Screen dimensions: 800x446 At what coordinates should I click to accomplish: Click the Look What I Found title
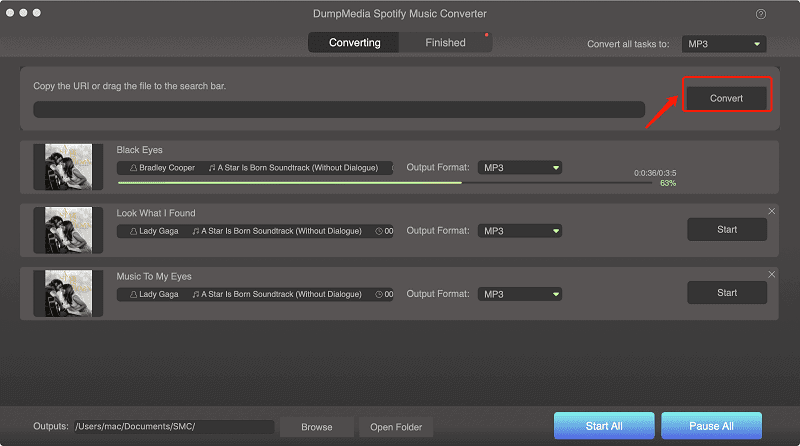(x=156, y=213)
